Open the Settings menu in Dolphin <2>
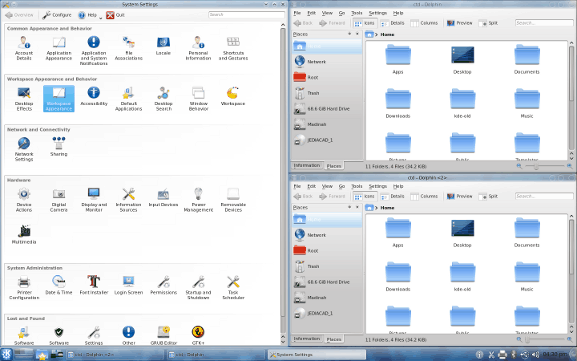This screenshot has height=361, width=577. click(x=378, y=186)
